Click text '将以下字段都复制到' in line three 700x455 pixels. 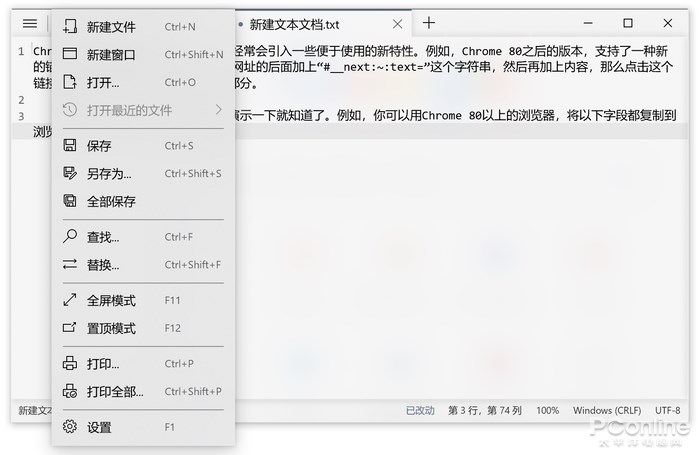pos(621,116)
